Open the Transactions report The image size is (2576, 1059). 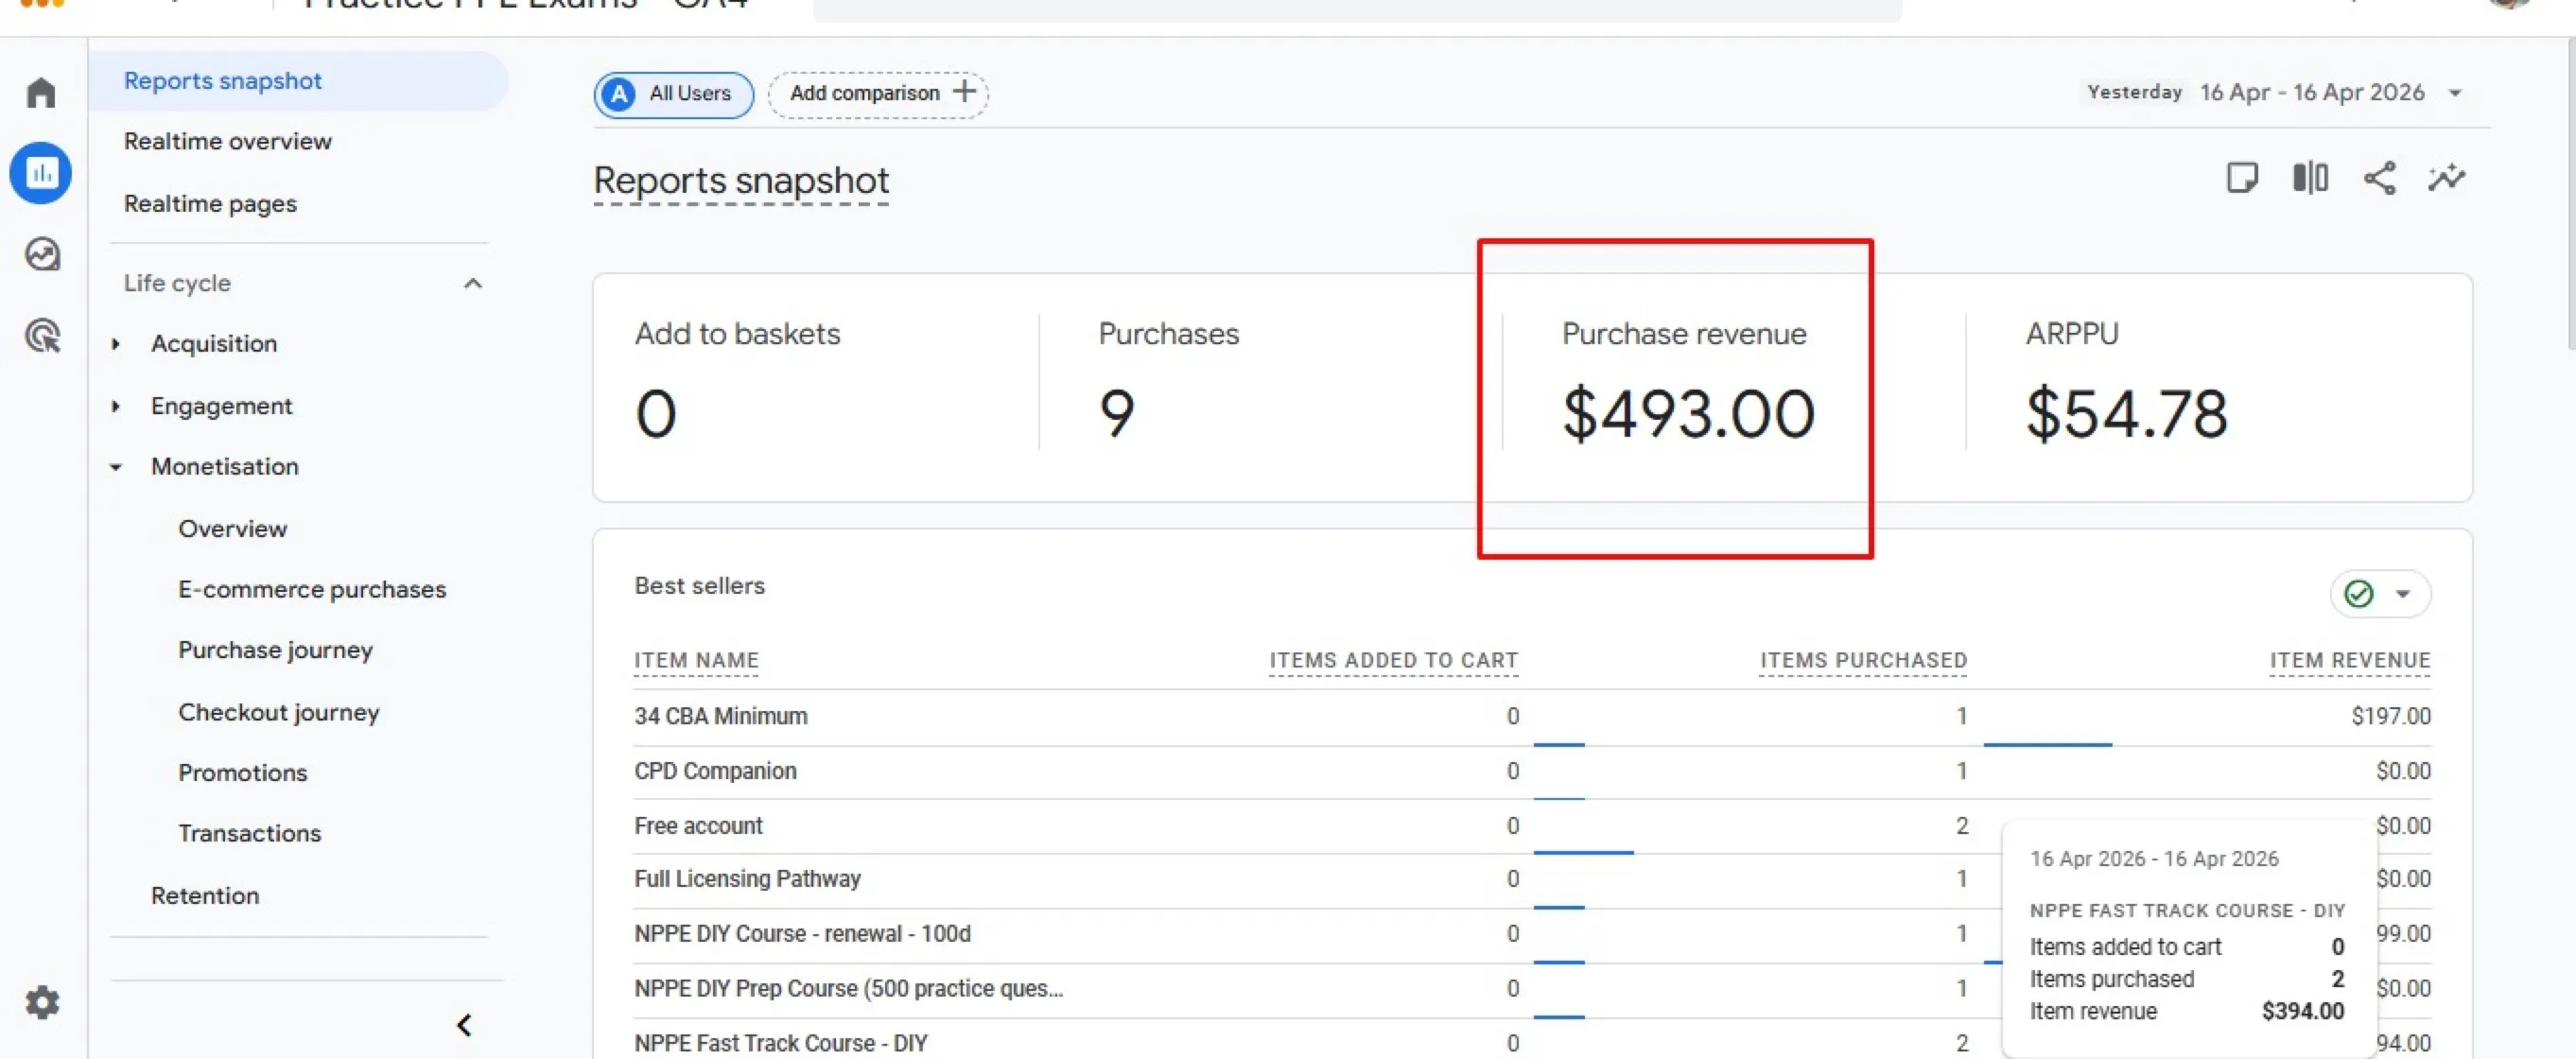tap(249, 833)
